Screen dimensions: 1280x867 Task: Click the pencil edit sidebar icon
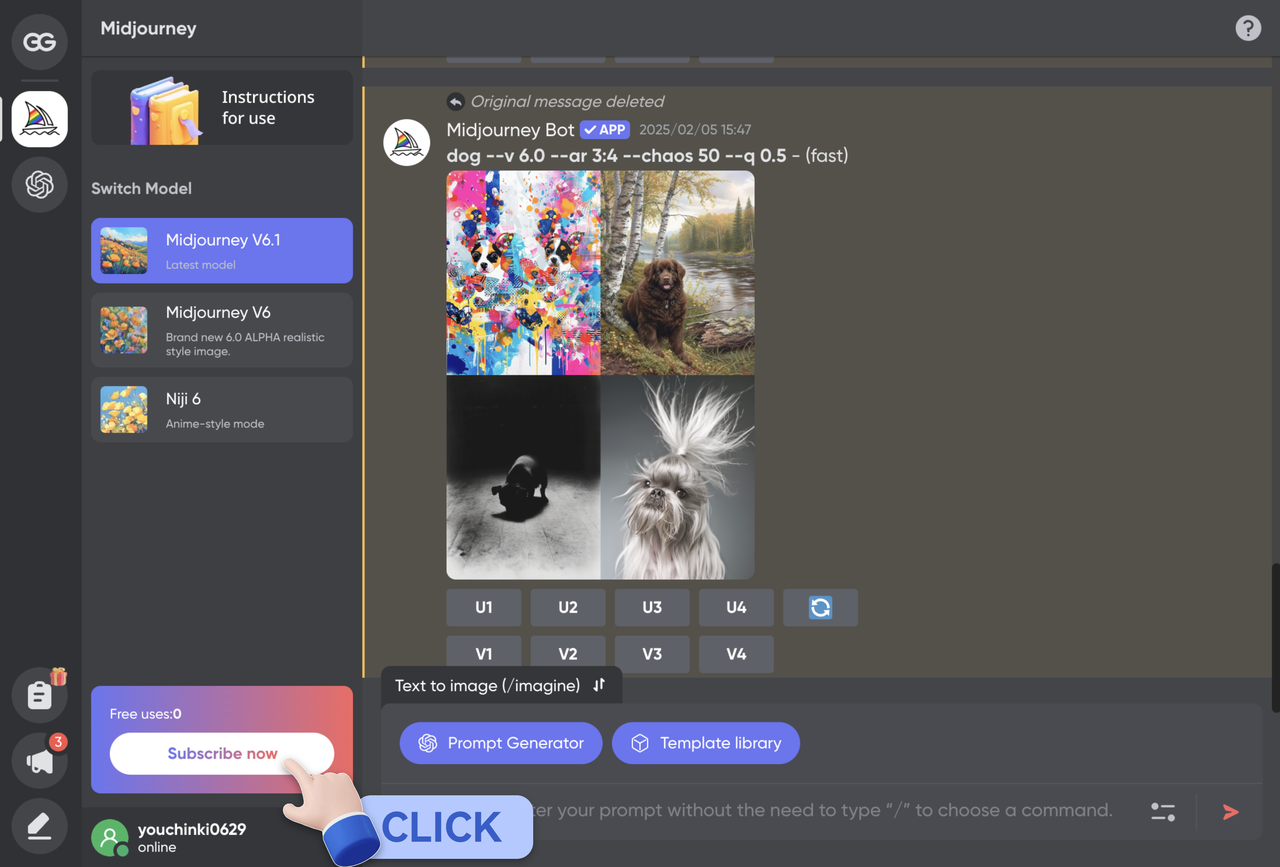click(40, 826)
